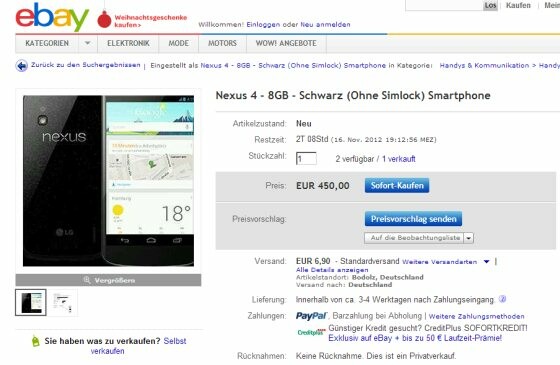Image resolution: width=560 pixels, height=365 pixels.
Task: Go back via Zurück zu den Suchergebnissen
Action: click(x=86, y=65)
